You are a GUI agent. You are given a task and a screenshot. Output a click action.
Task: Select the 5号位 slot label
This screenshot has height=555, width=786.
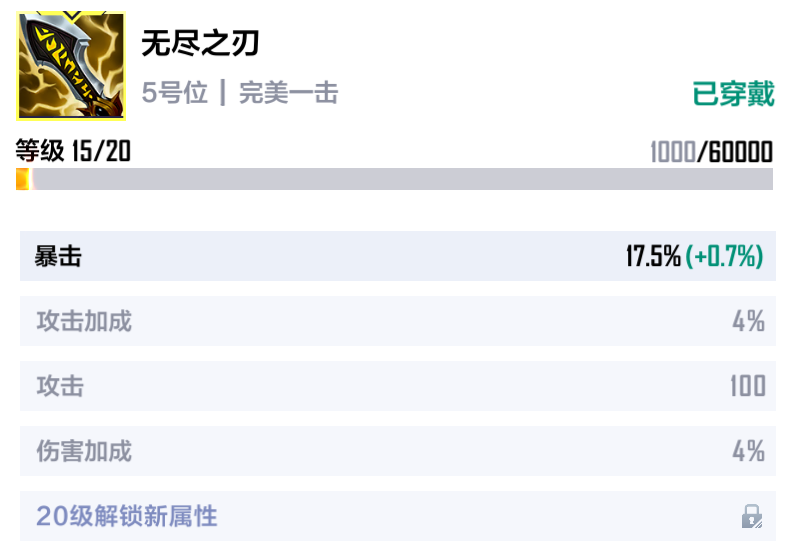174,93
